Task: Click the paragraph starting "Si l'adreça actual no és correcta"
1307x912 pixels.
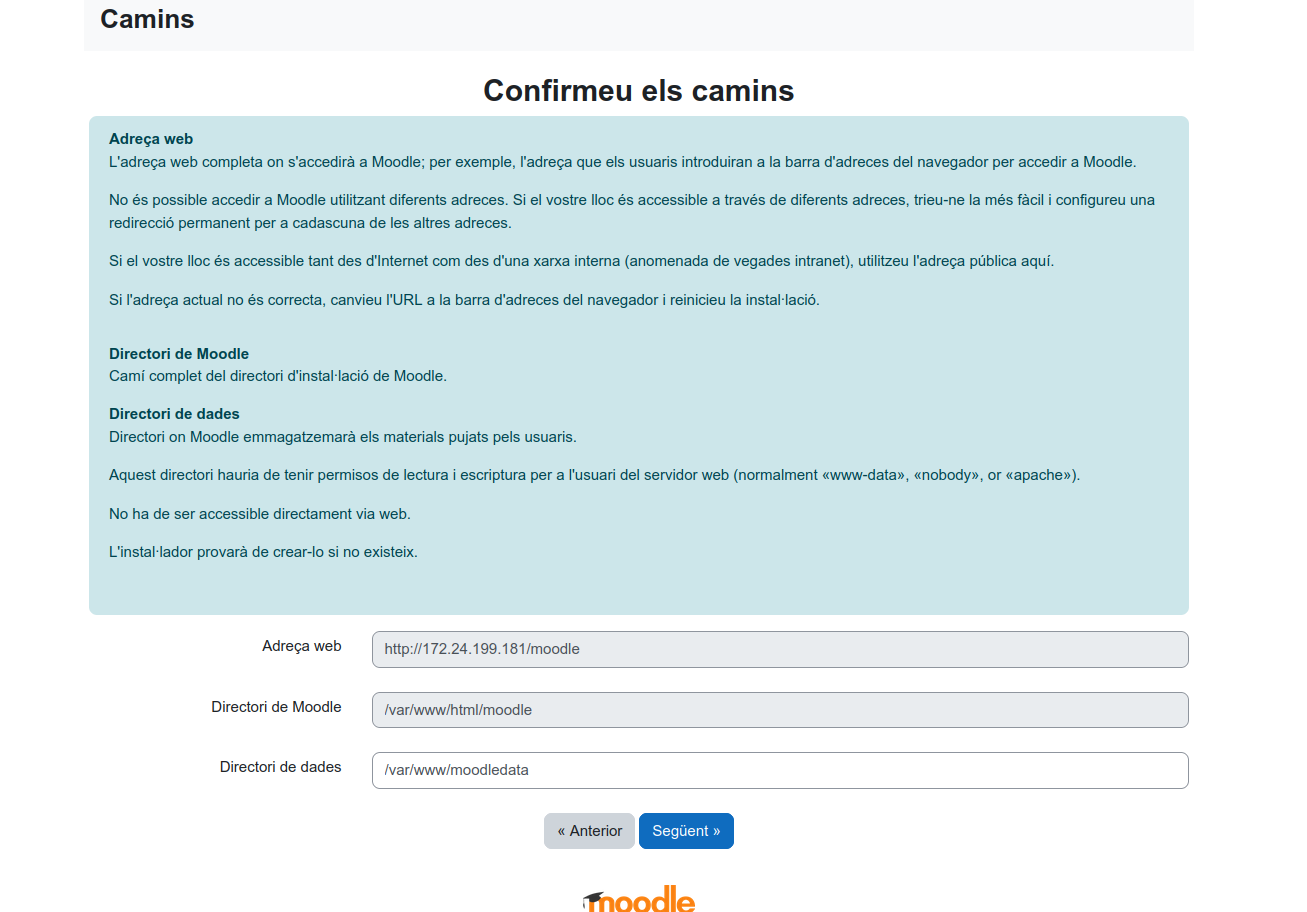Action: click(464, 300)
